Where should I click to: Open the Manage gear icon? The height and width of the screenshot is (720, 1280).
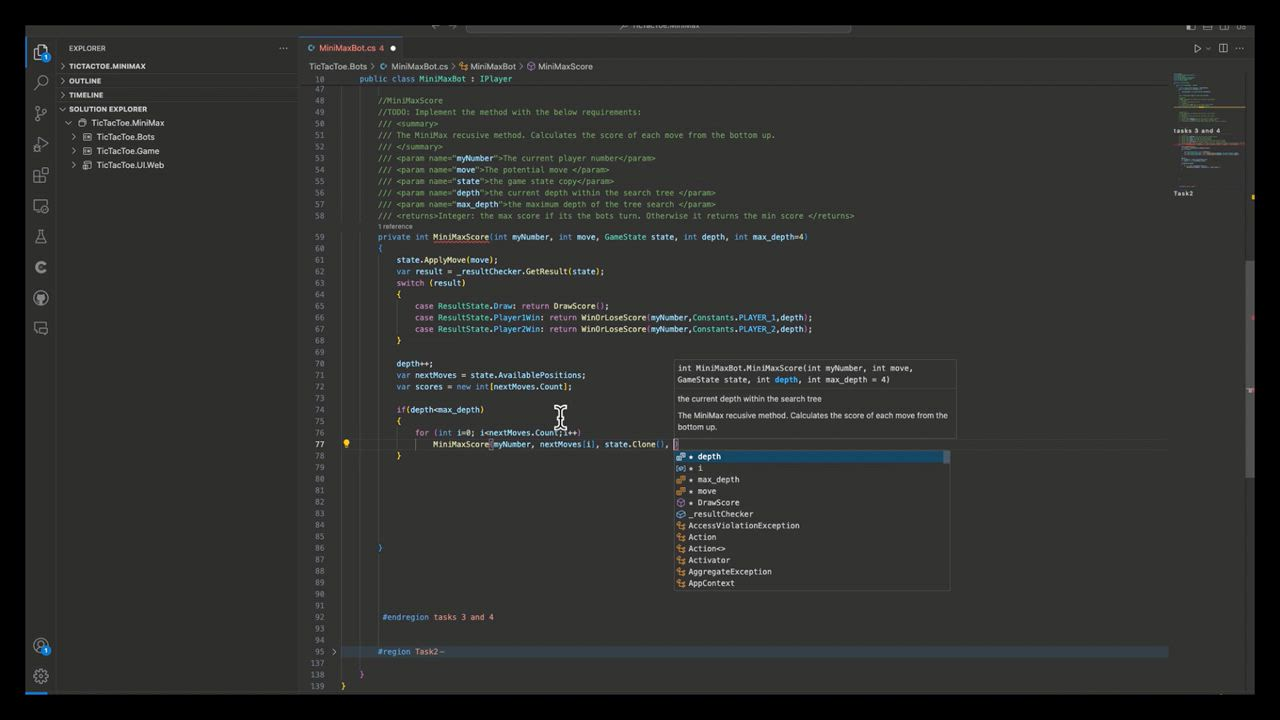pos(41,676)
